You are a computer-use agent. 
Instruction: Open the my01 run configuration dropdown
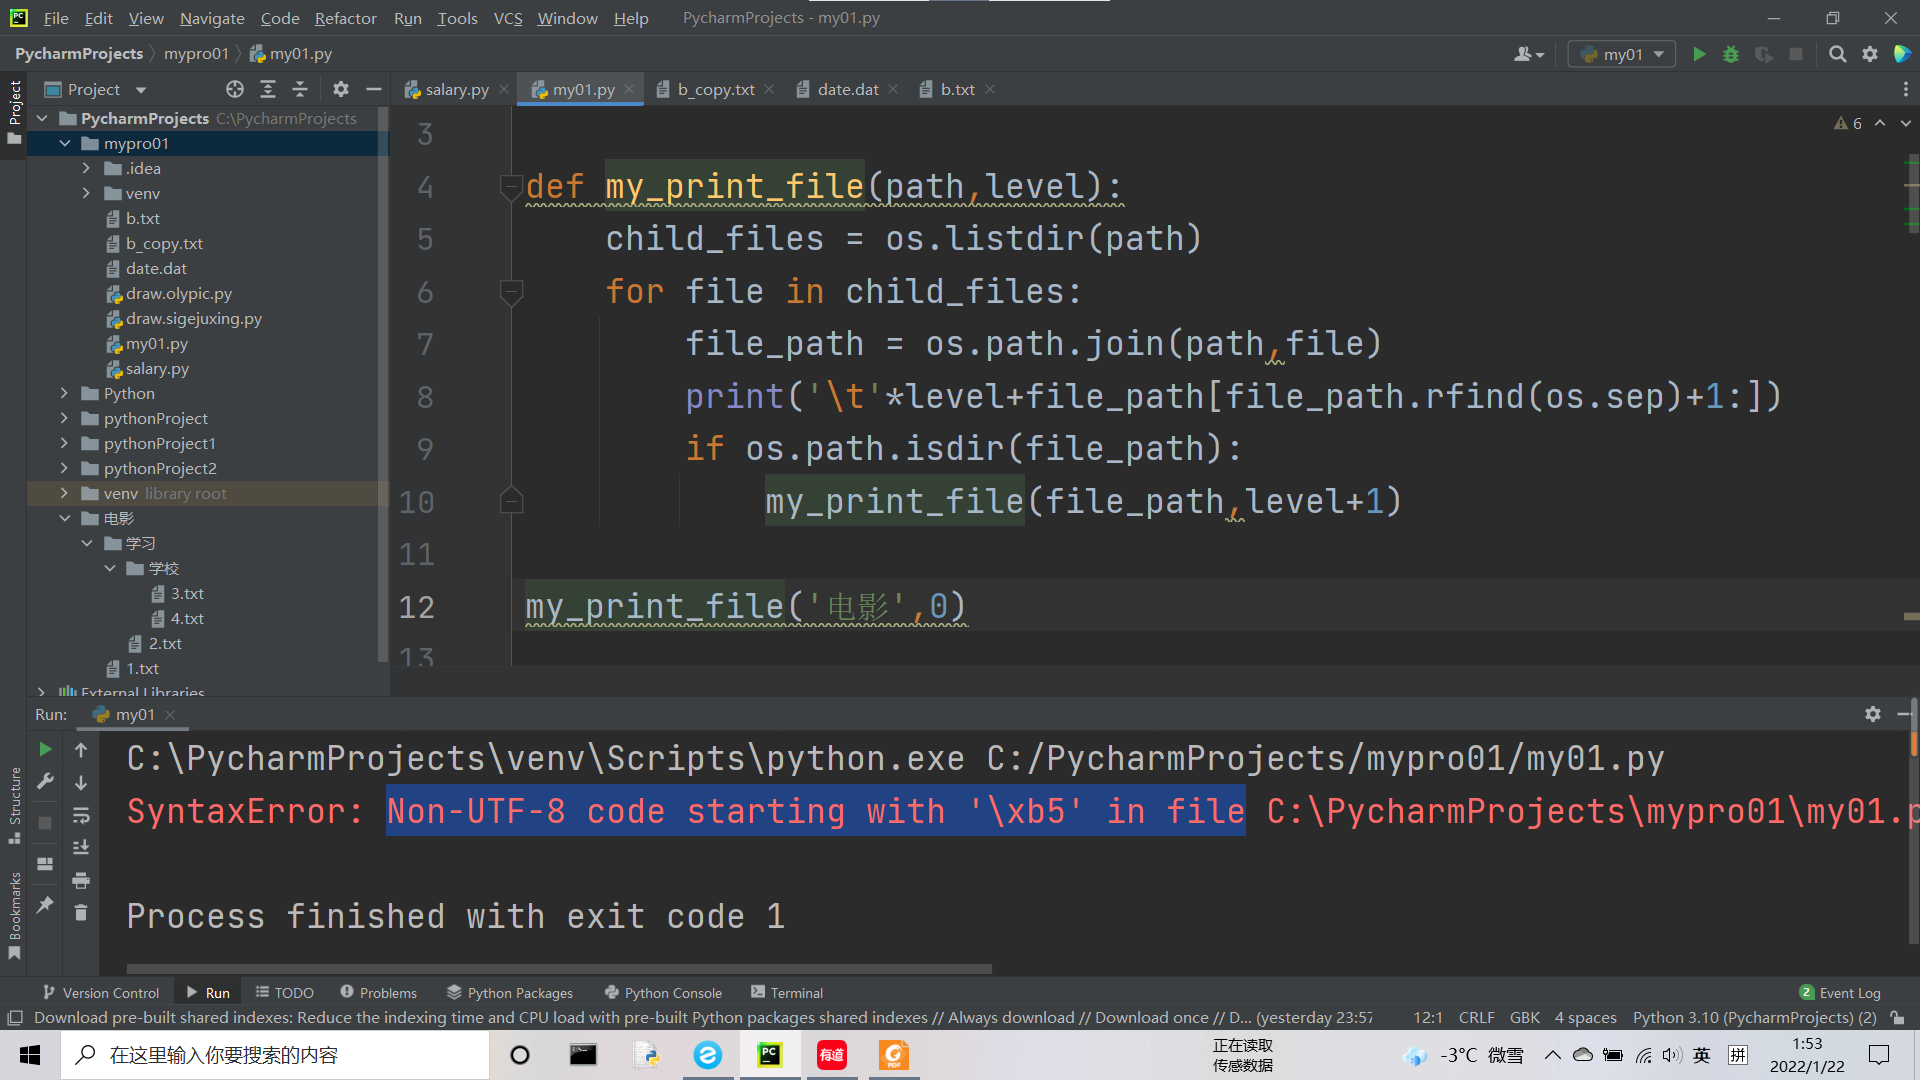1622,54
